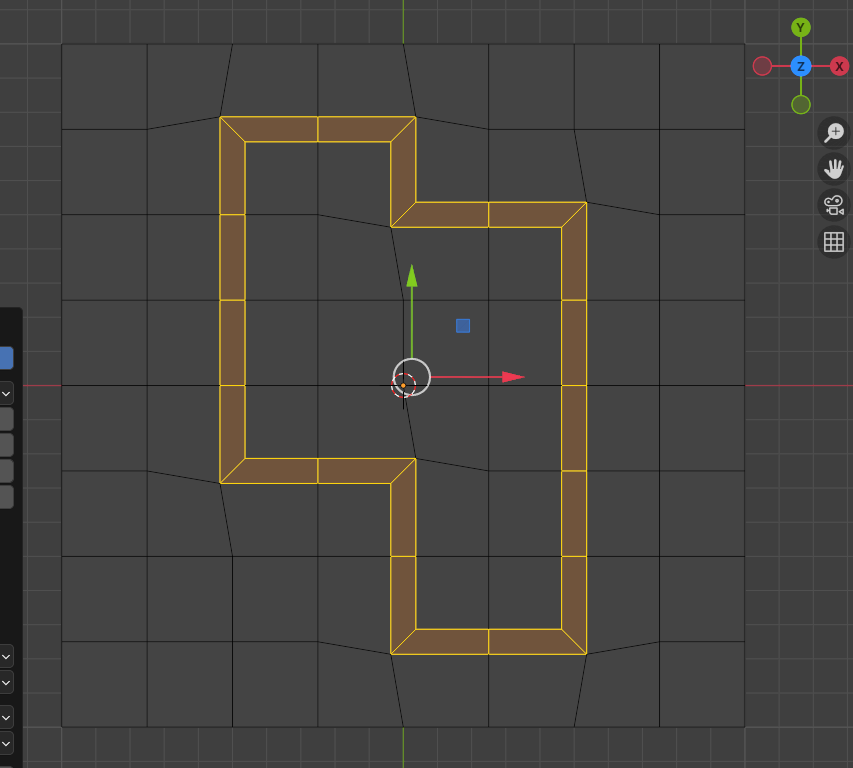This screenshot has width=853, height=768.
Task: Click the red X axis gizmo ball
Action: coord(839,66)
